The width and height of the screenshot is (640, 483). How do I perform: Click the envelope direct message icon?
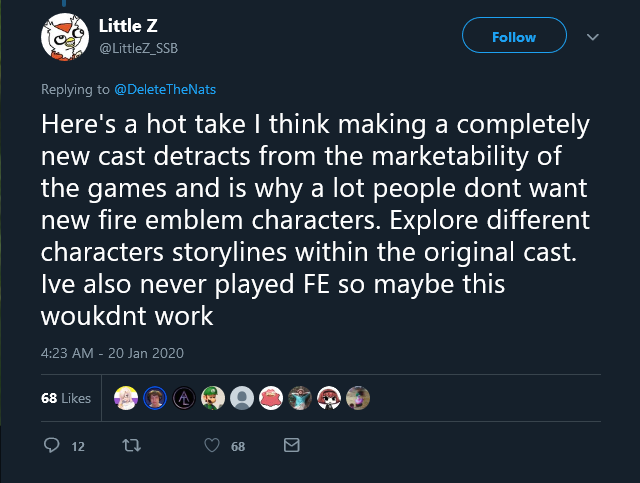coord(291,445)
